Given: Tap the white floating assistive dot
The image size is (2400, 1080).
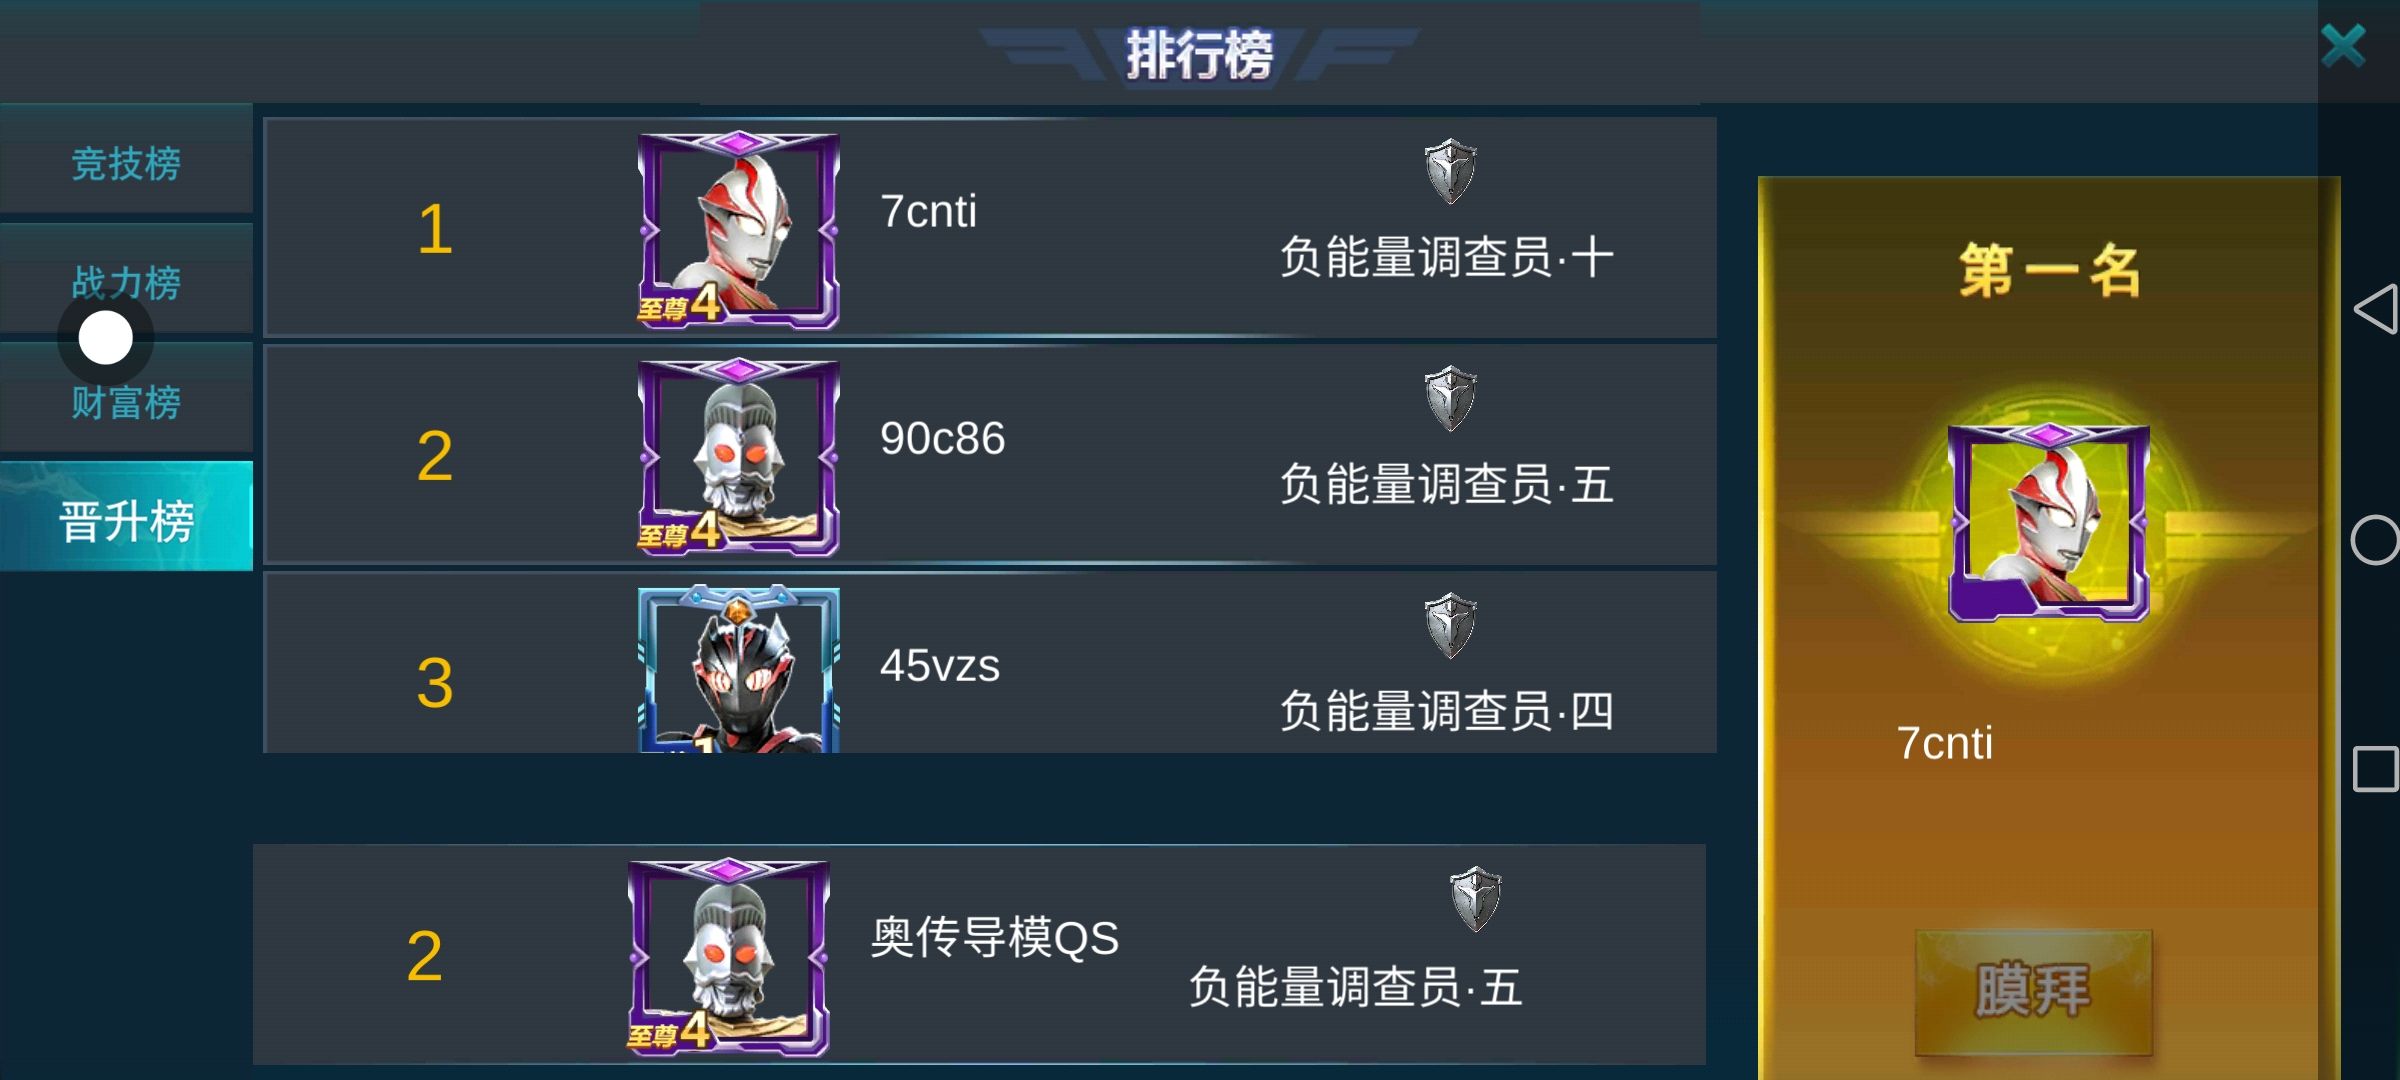Looking at the screenshot, I should [105, 338].
